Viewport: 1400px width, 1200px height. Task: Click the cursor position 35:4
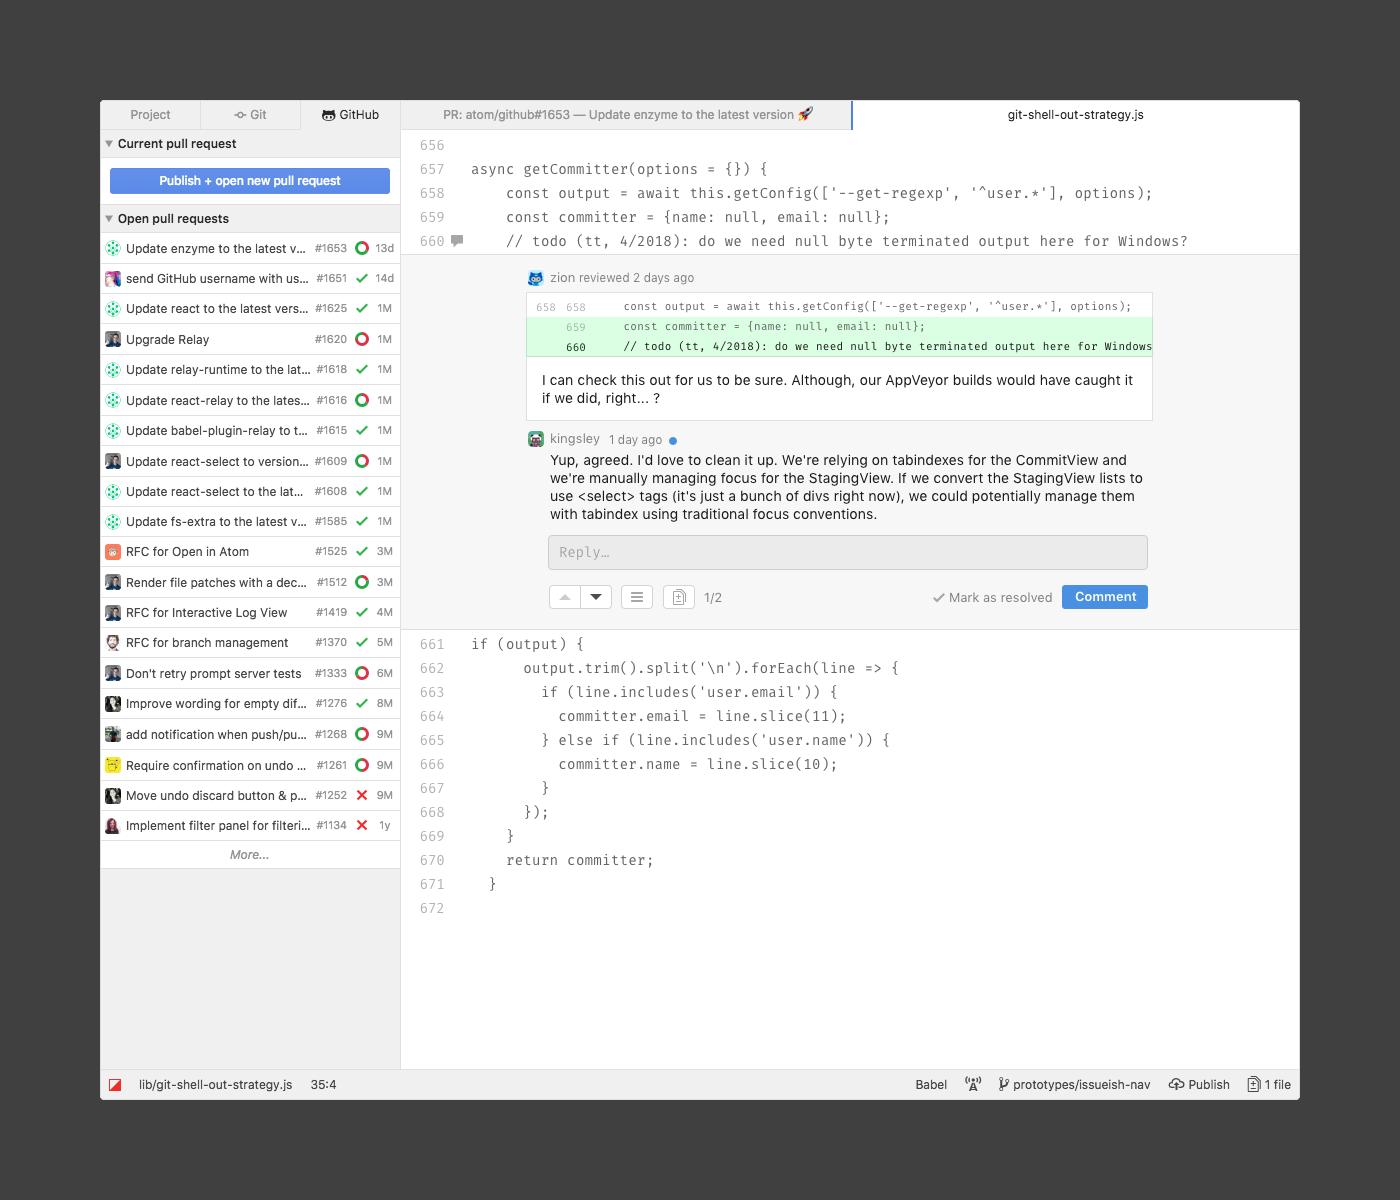pyautogui.click(x=324, y=1085)
